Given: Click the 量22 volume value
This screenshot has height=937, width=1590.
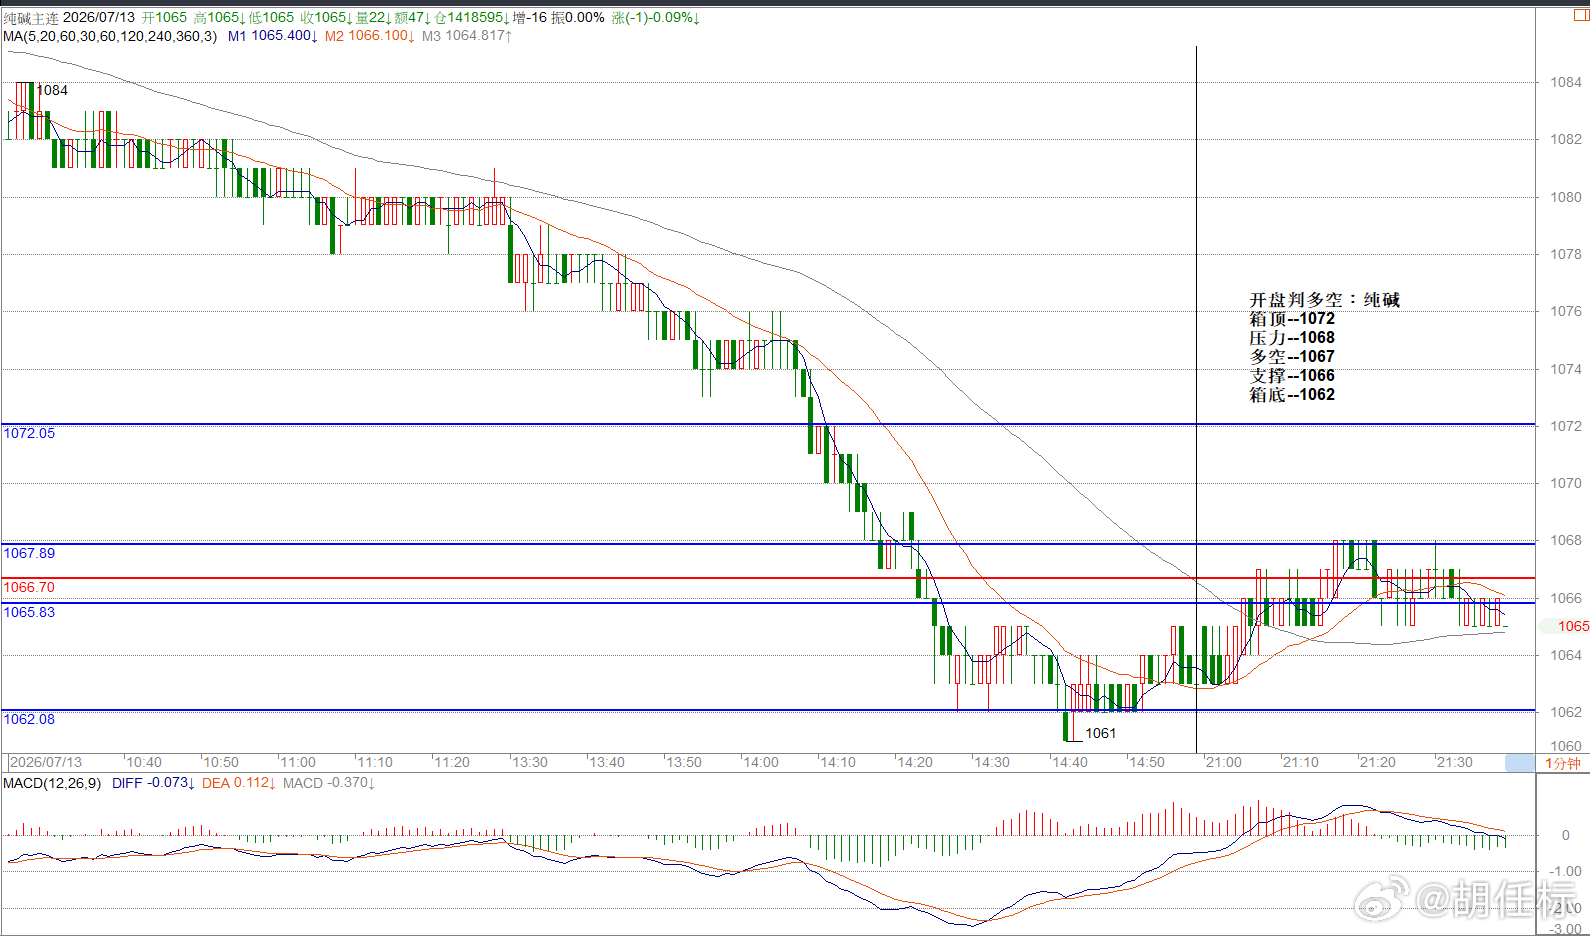Looking at the screenshot, I should (x=374, y=18).
